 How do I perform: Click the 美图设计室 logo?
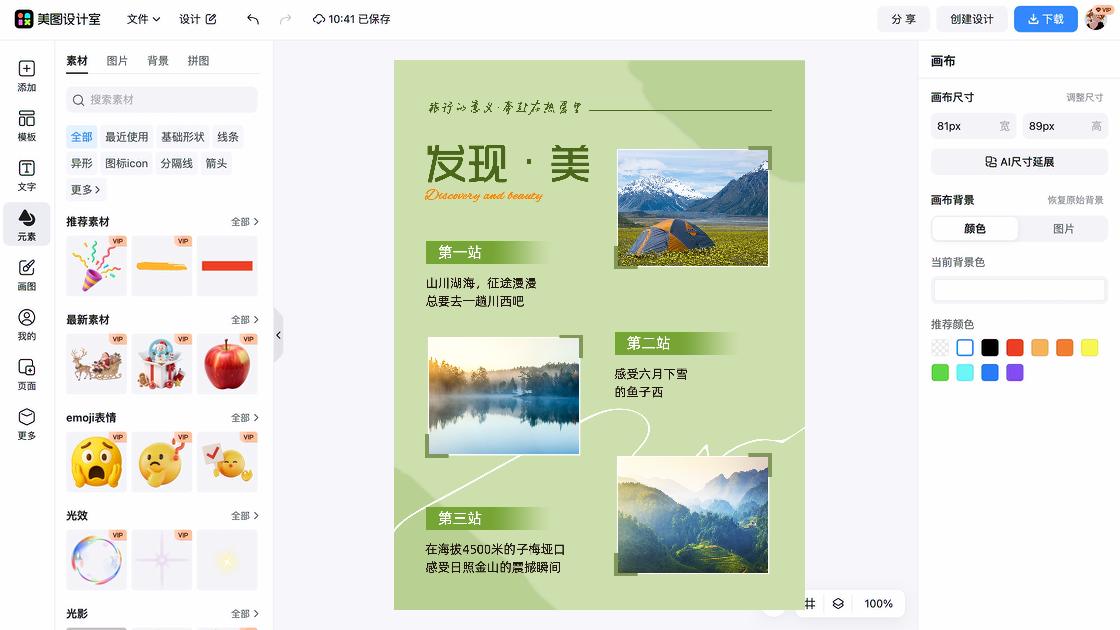57,19
